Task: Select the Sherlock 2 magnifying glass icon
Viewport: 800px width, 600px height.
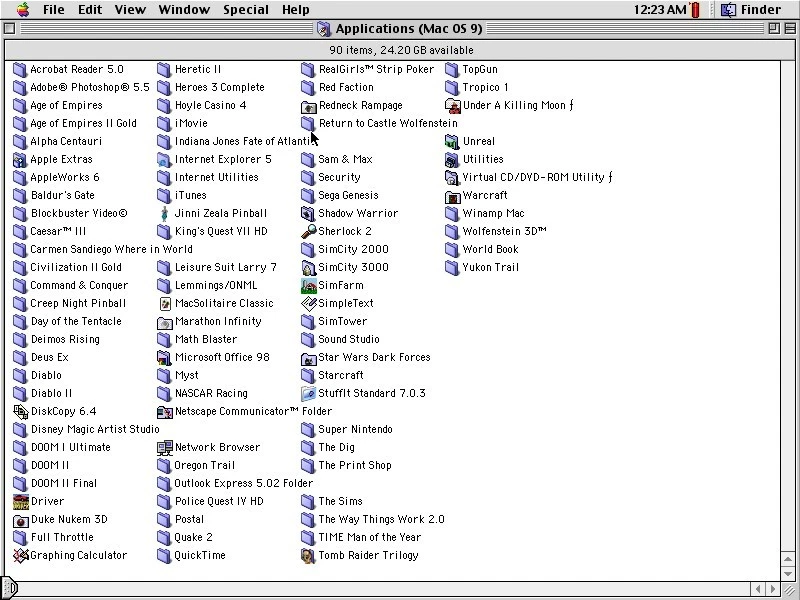Action: coord(309,231)
